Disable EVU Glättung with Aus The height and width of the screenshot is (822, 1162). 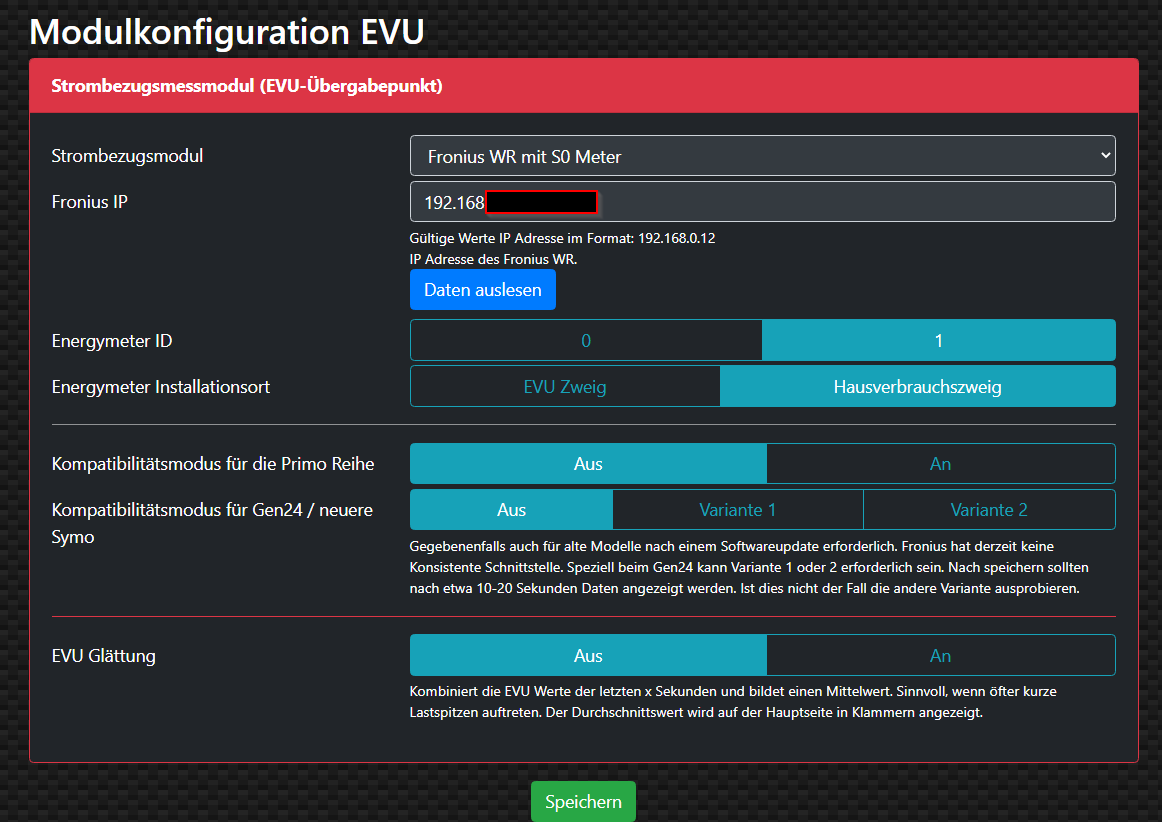(x=588, y=656)
